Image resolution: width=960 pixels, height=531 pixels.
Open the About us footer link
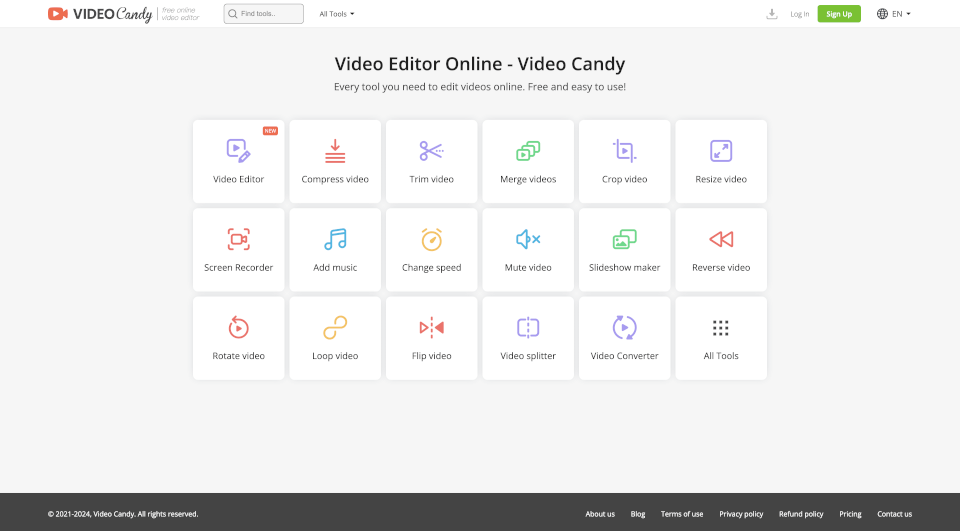[599, 514]
